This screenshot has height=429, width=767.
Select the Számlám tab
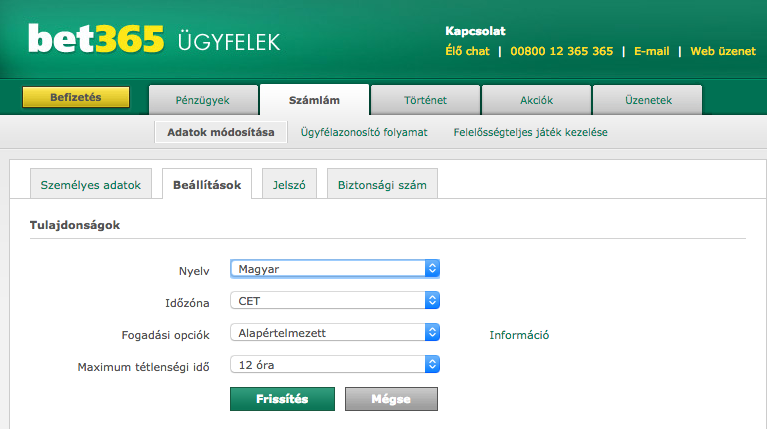point(314,100)
